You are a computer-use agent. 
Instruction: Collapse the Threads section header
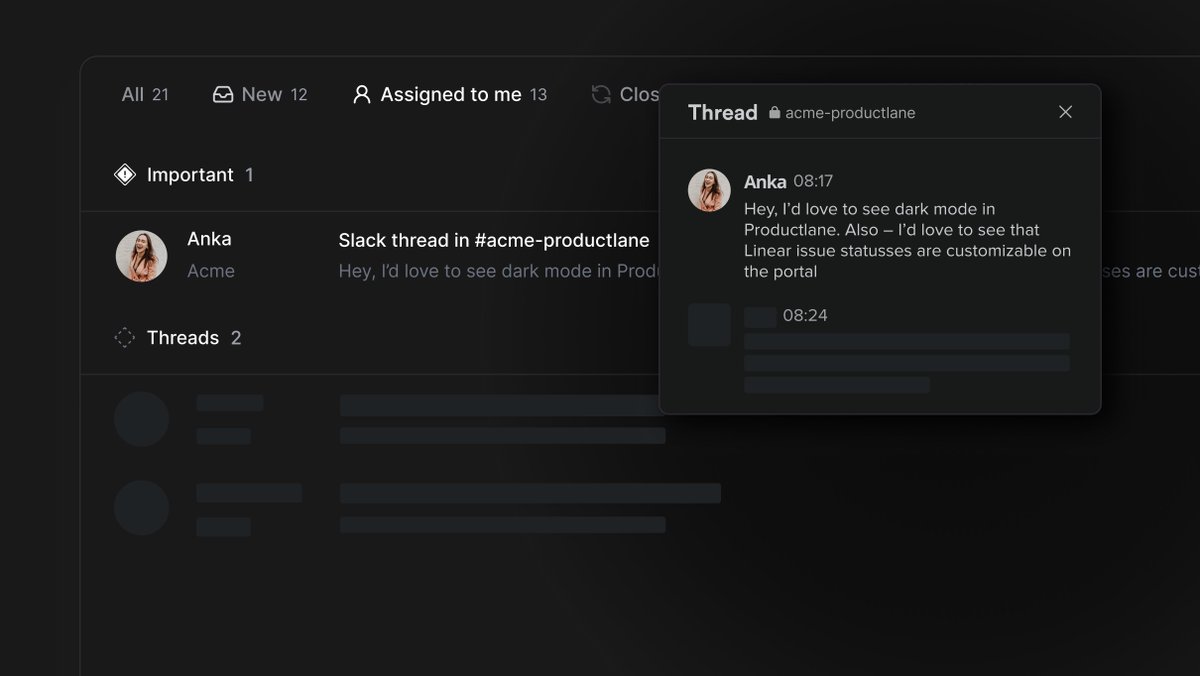point(178,338)
